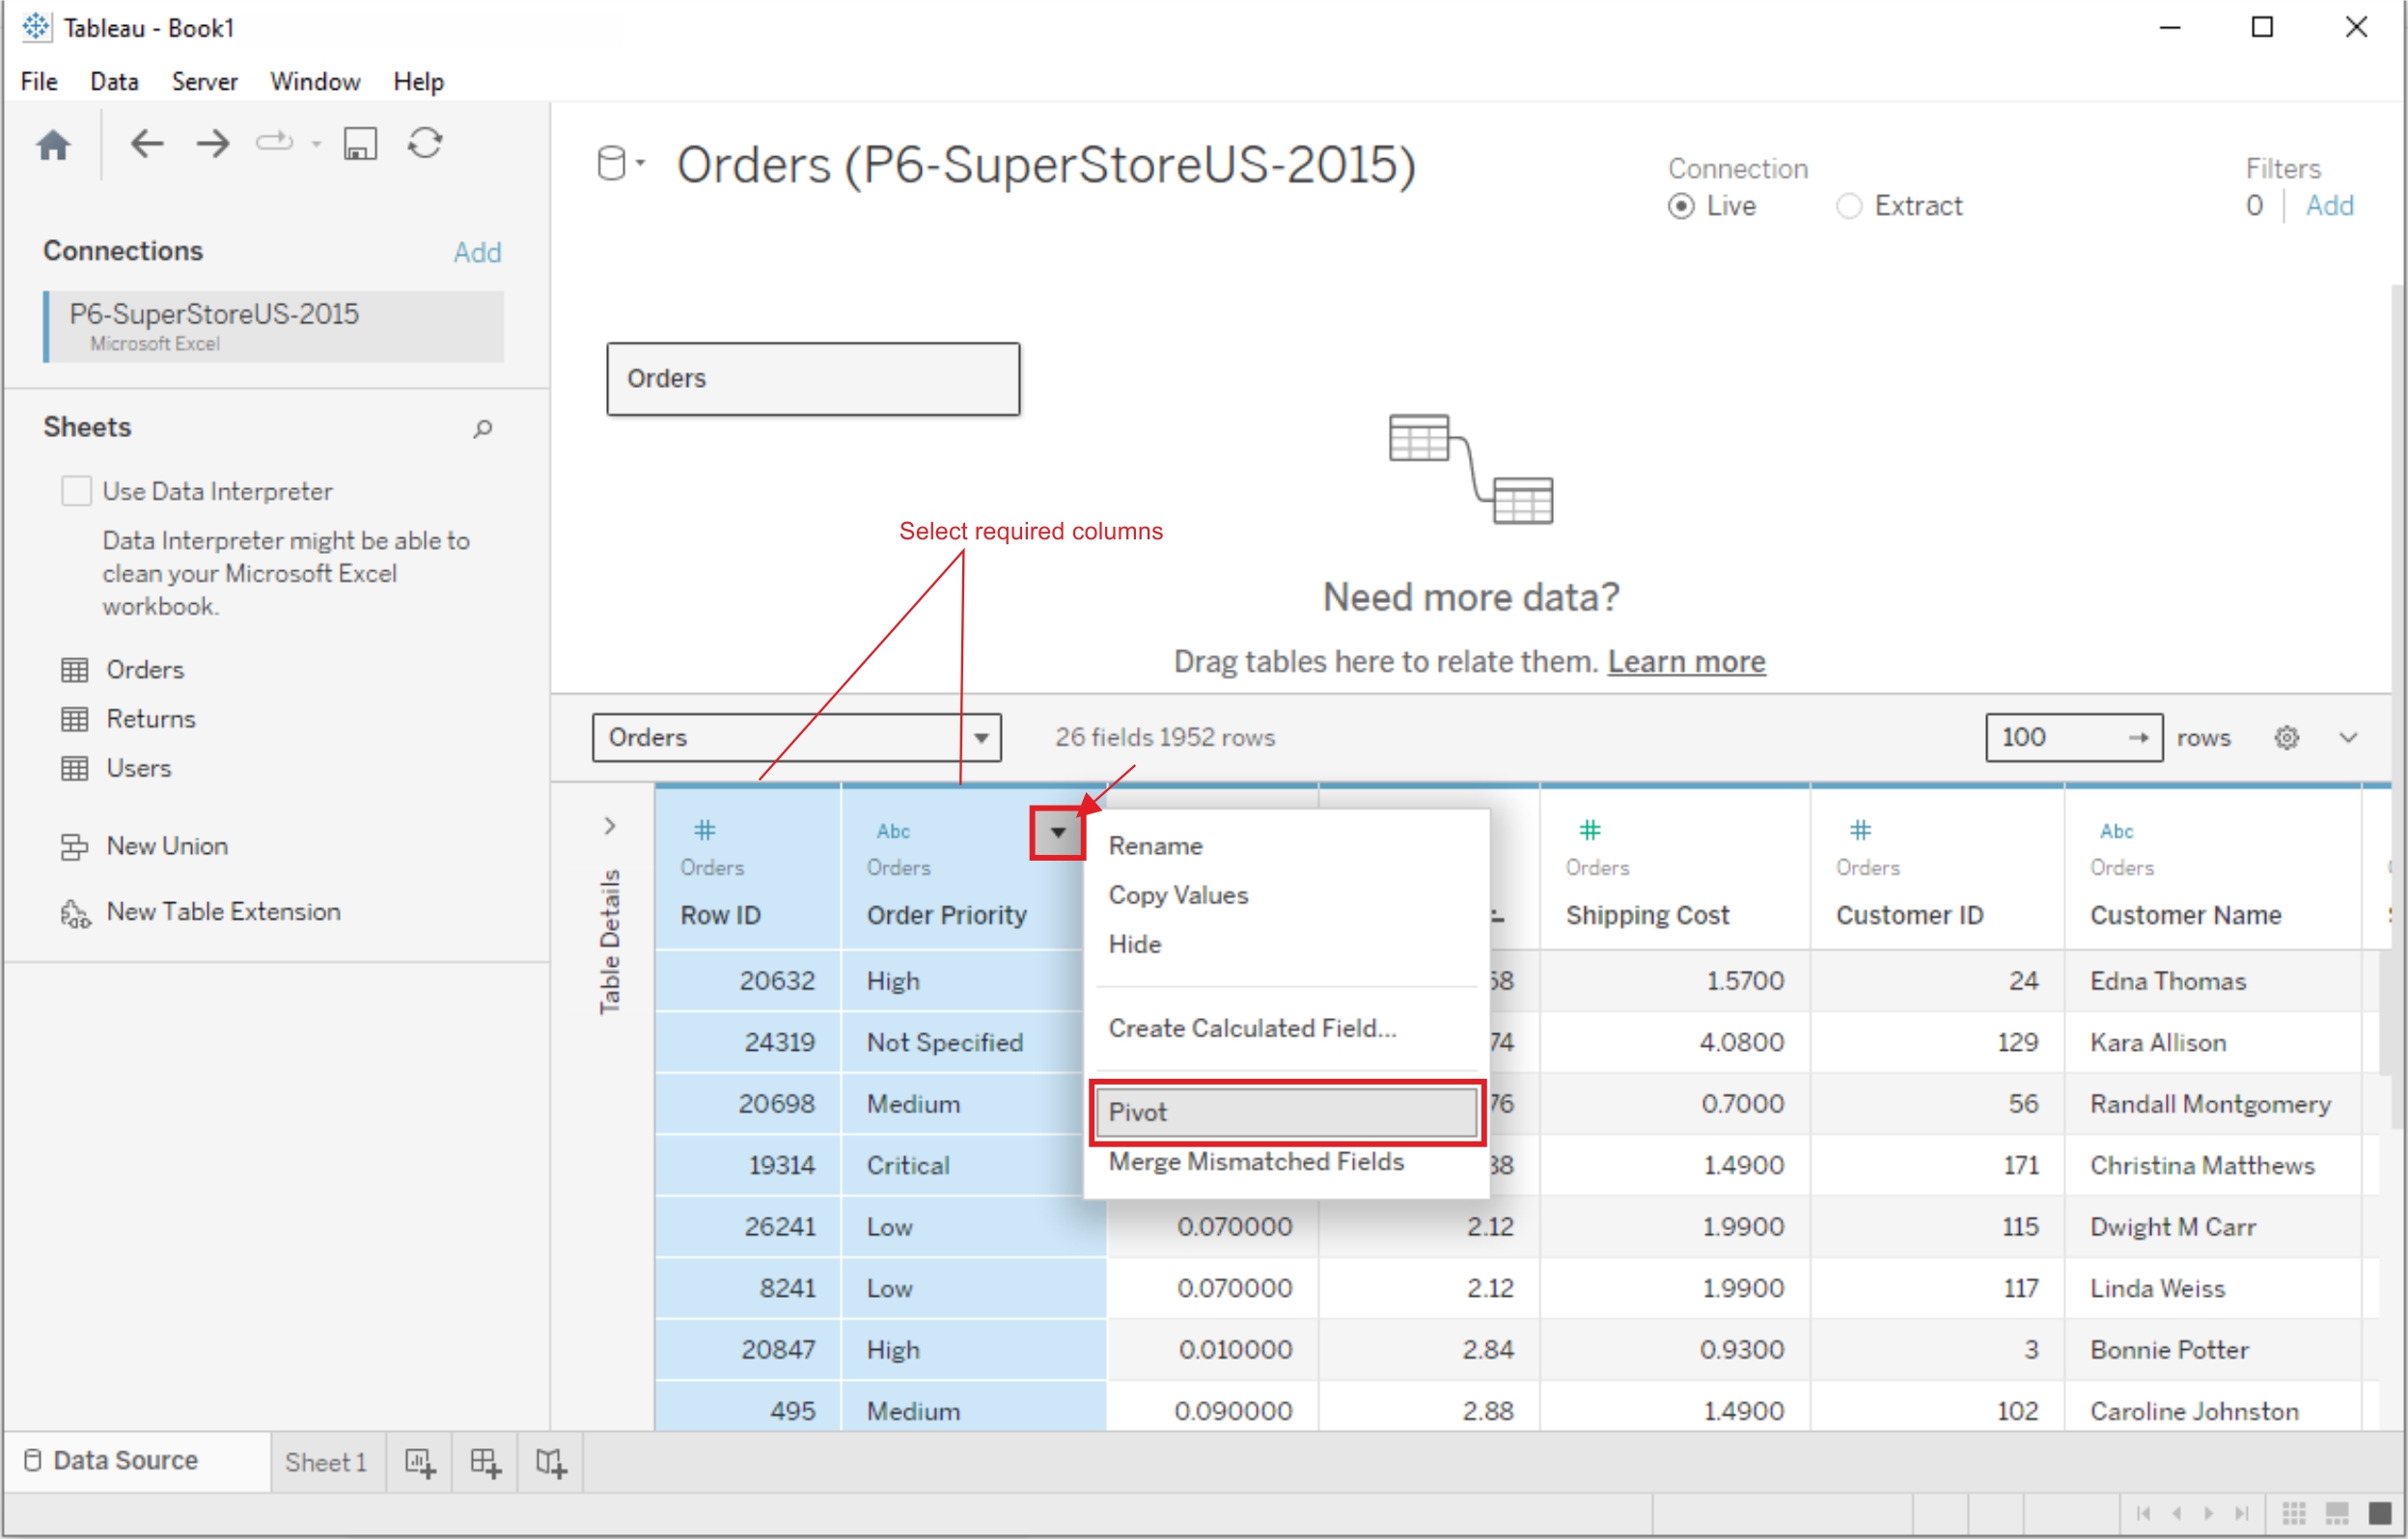Add a data source filter
This screenshot has height=1539, width=2408.
2330,206
